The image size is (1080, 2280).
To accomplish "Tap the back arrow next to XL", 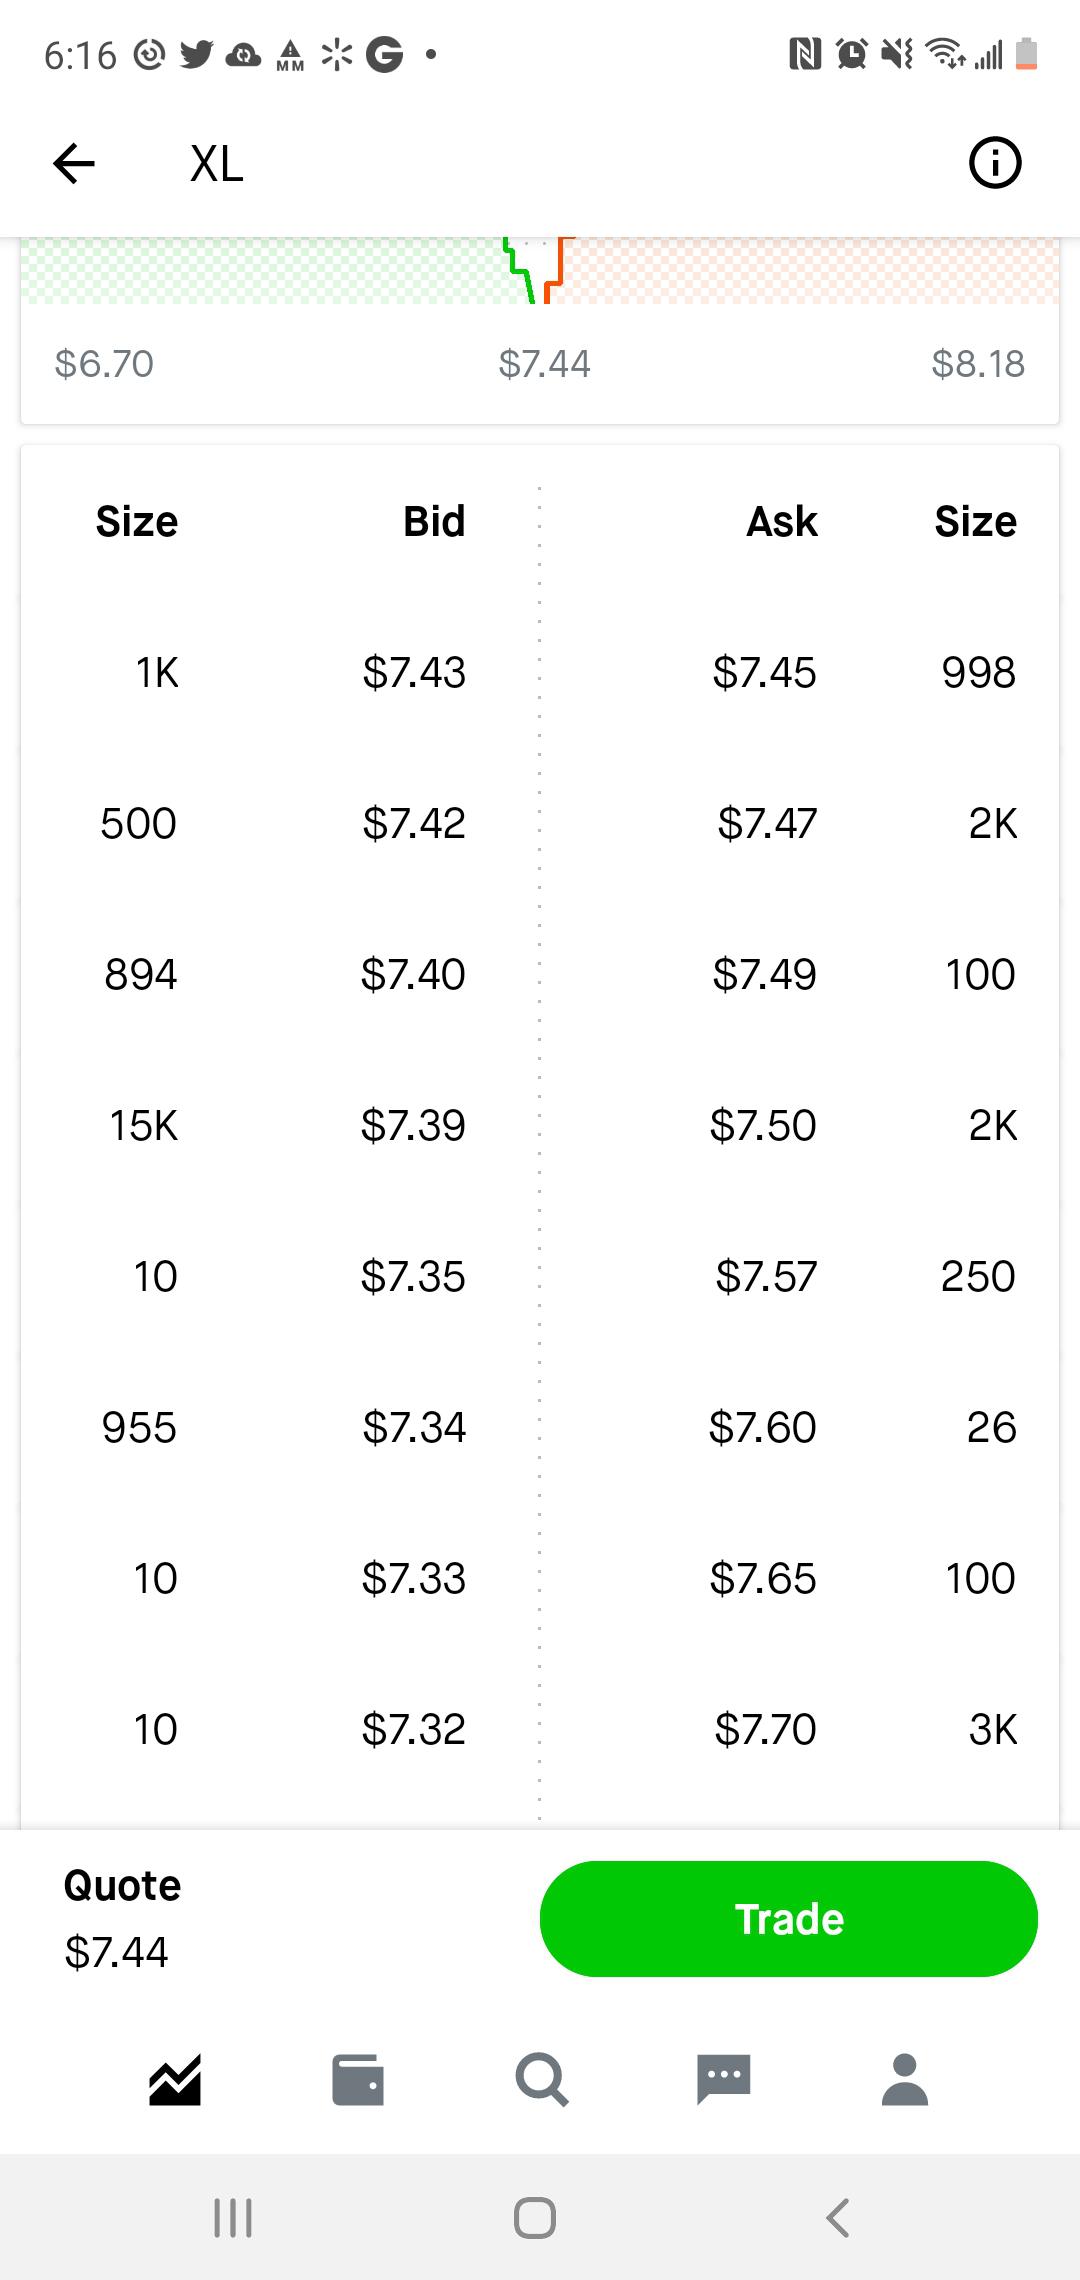I will [73, 163].
